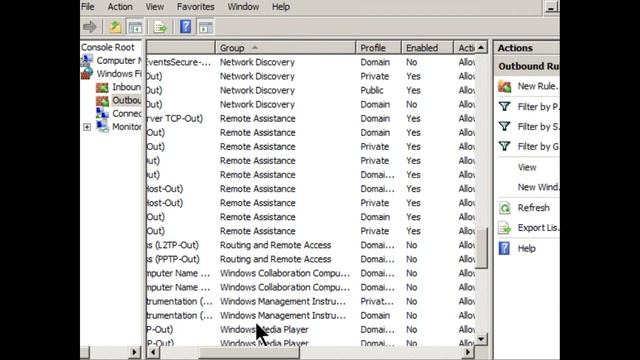Click New Rule link in Actions
Image resolution: width=640 pixels, height=360 pixels.
[x=538, y=86]
